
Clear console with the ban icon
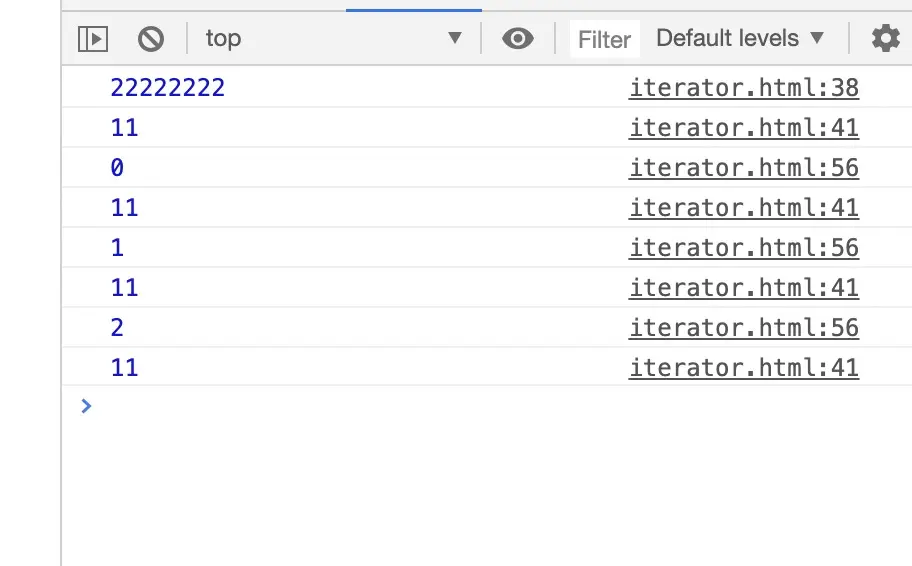(x=151, y=39)
